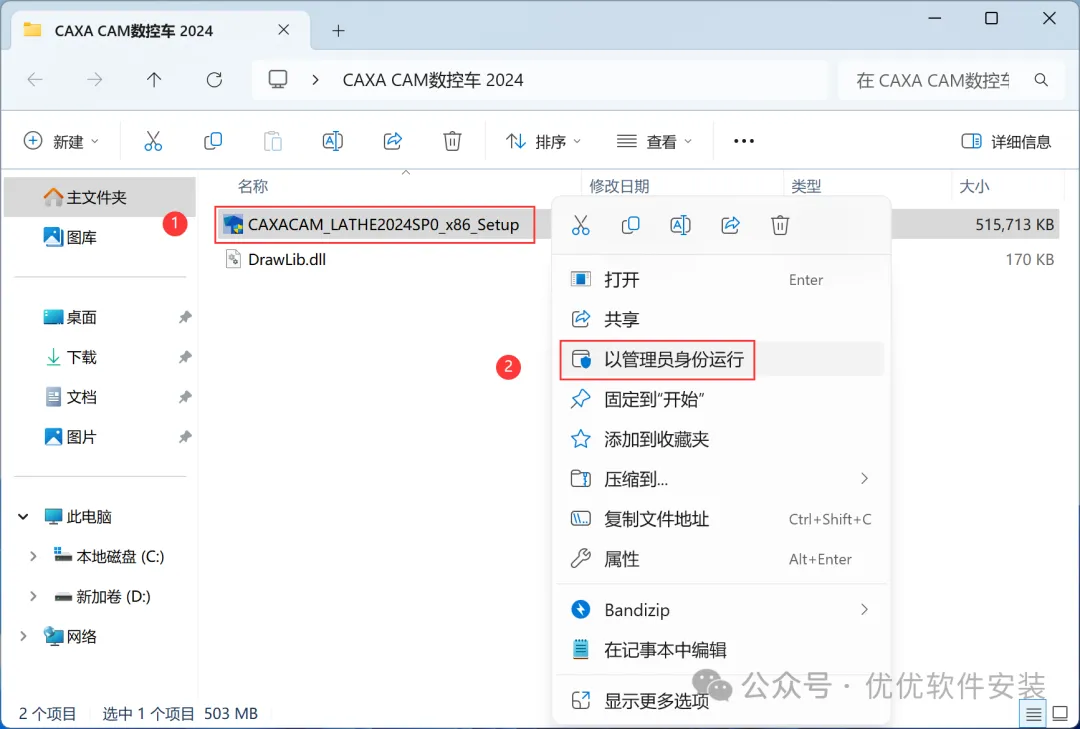Click the This PC monitor icon in the address bar

point(278,80)
